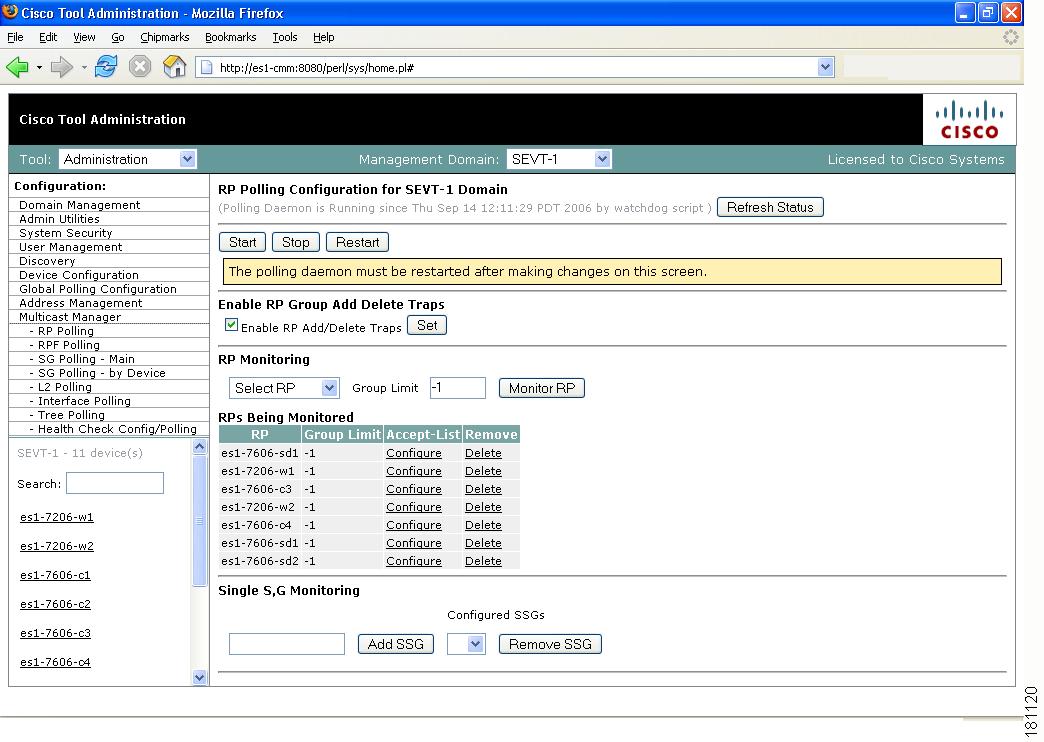Click Configure link for es1-7606-c3
Viewport: 1044px width, 742px height.
click(x=413, y=489)
